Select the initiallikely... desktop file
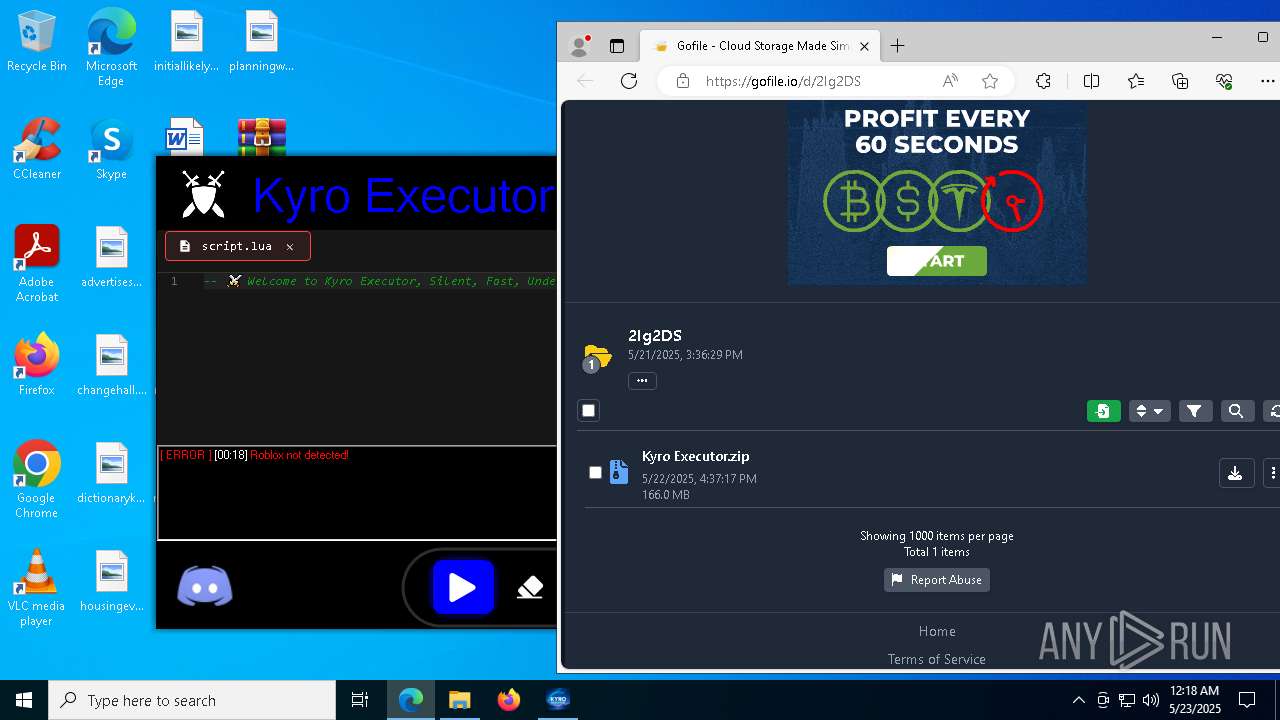 click(x=186, y=42)
